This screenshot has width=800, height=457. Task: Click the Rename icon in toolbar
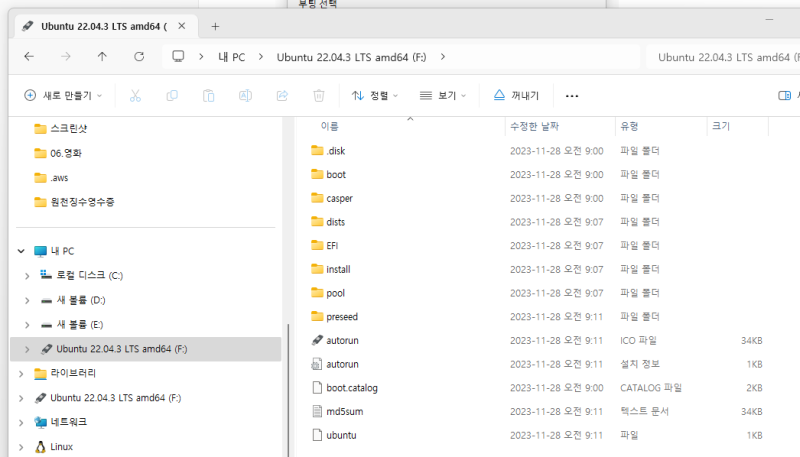[245, 96]
